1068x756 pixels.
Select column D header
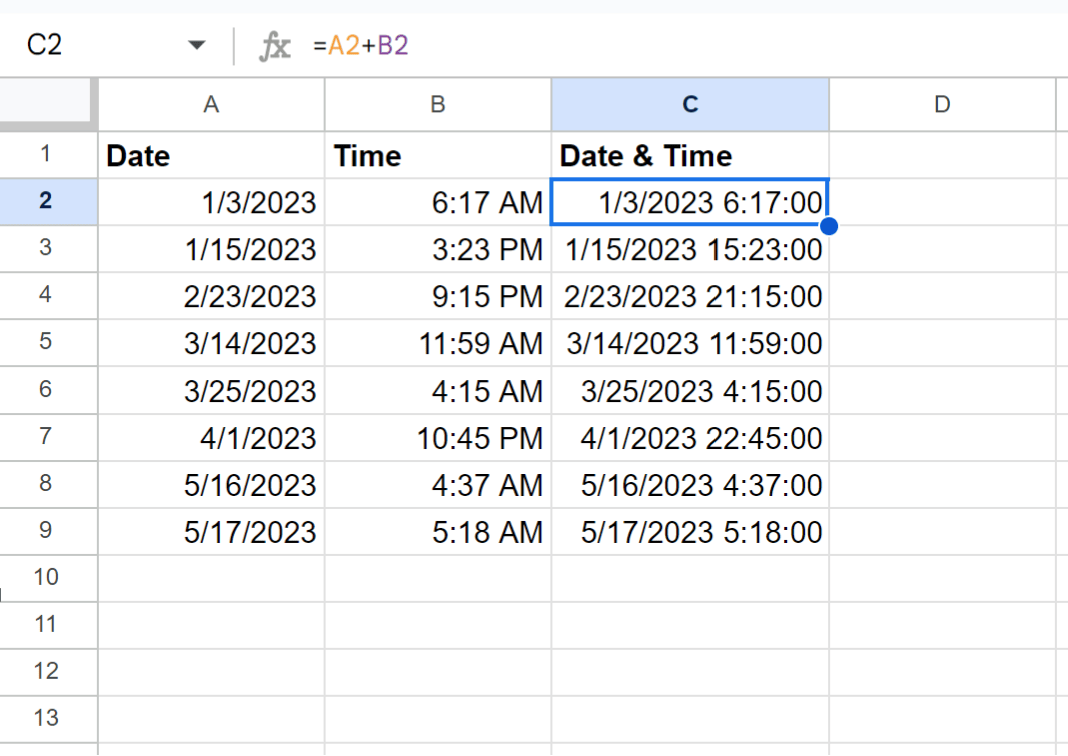point(942,105)
